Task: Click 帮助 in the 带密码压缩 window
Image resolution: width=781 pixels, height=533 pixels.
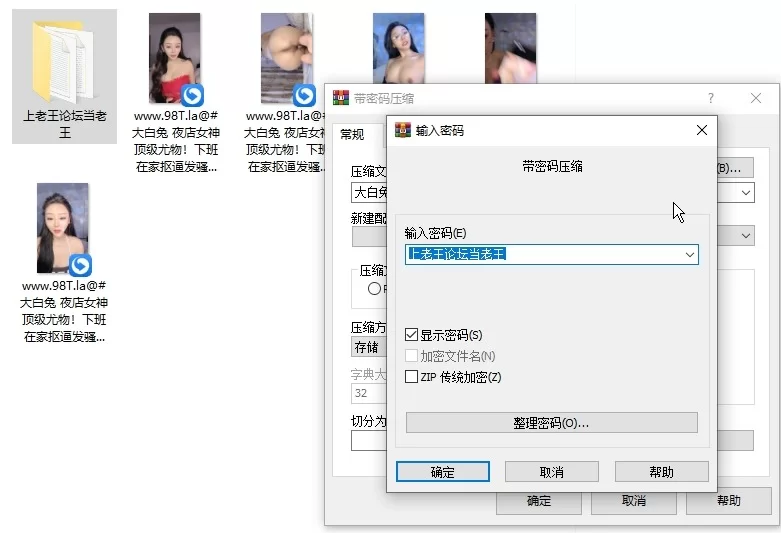Action: coord(729,501)
